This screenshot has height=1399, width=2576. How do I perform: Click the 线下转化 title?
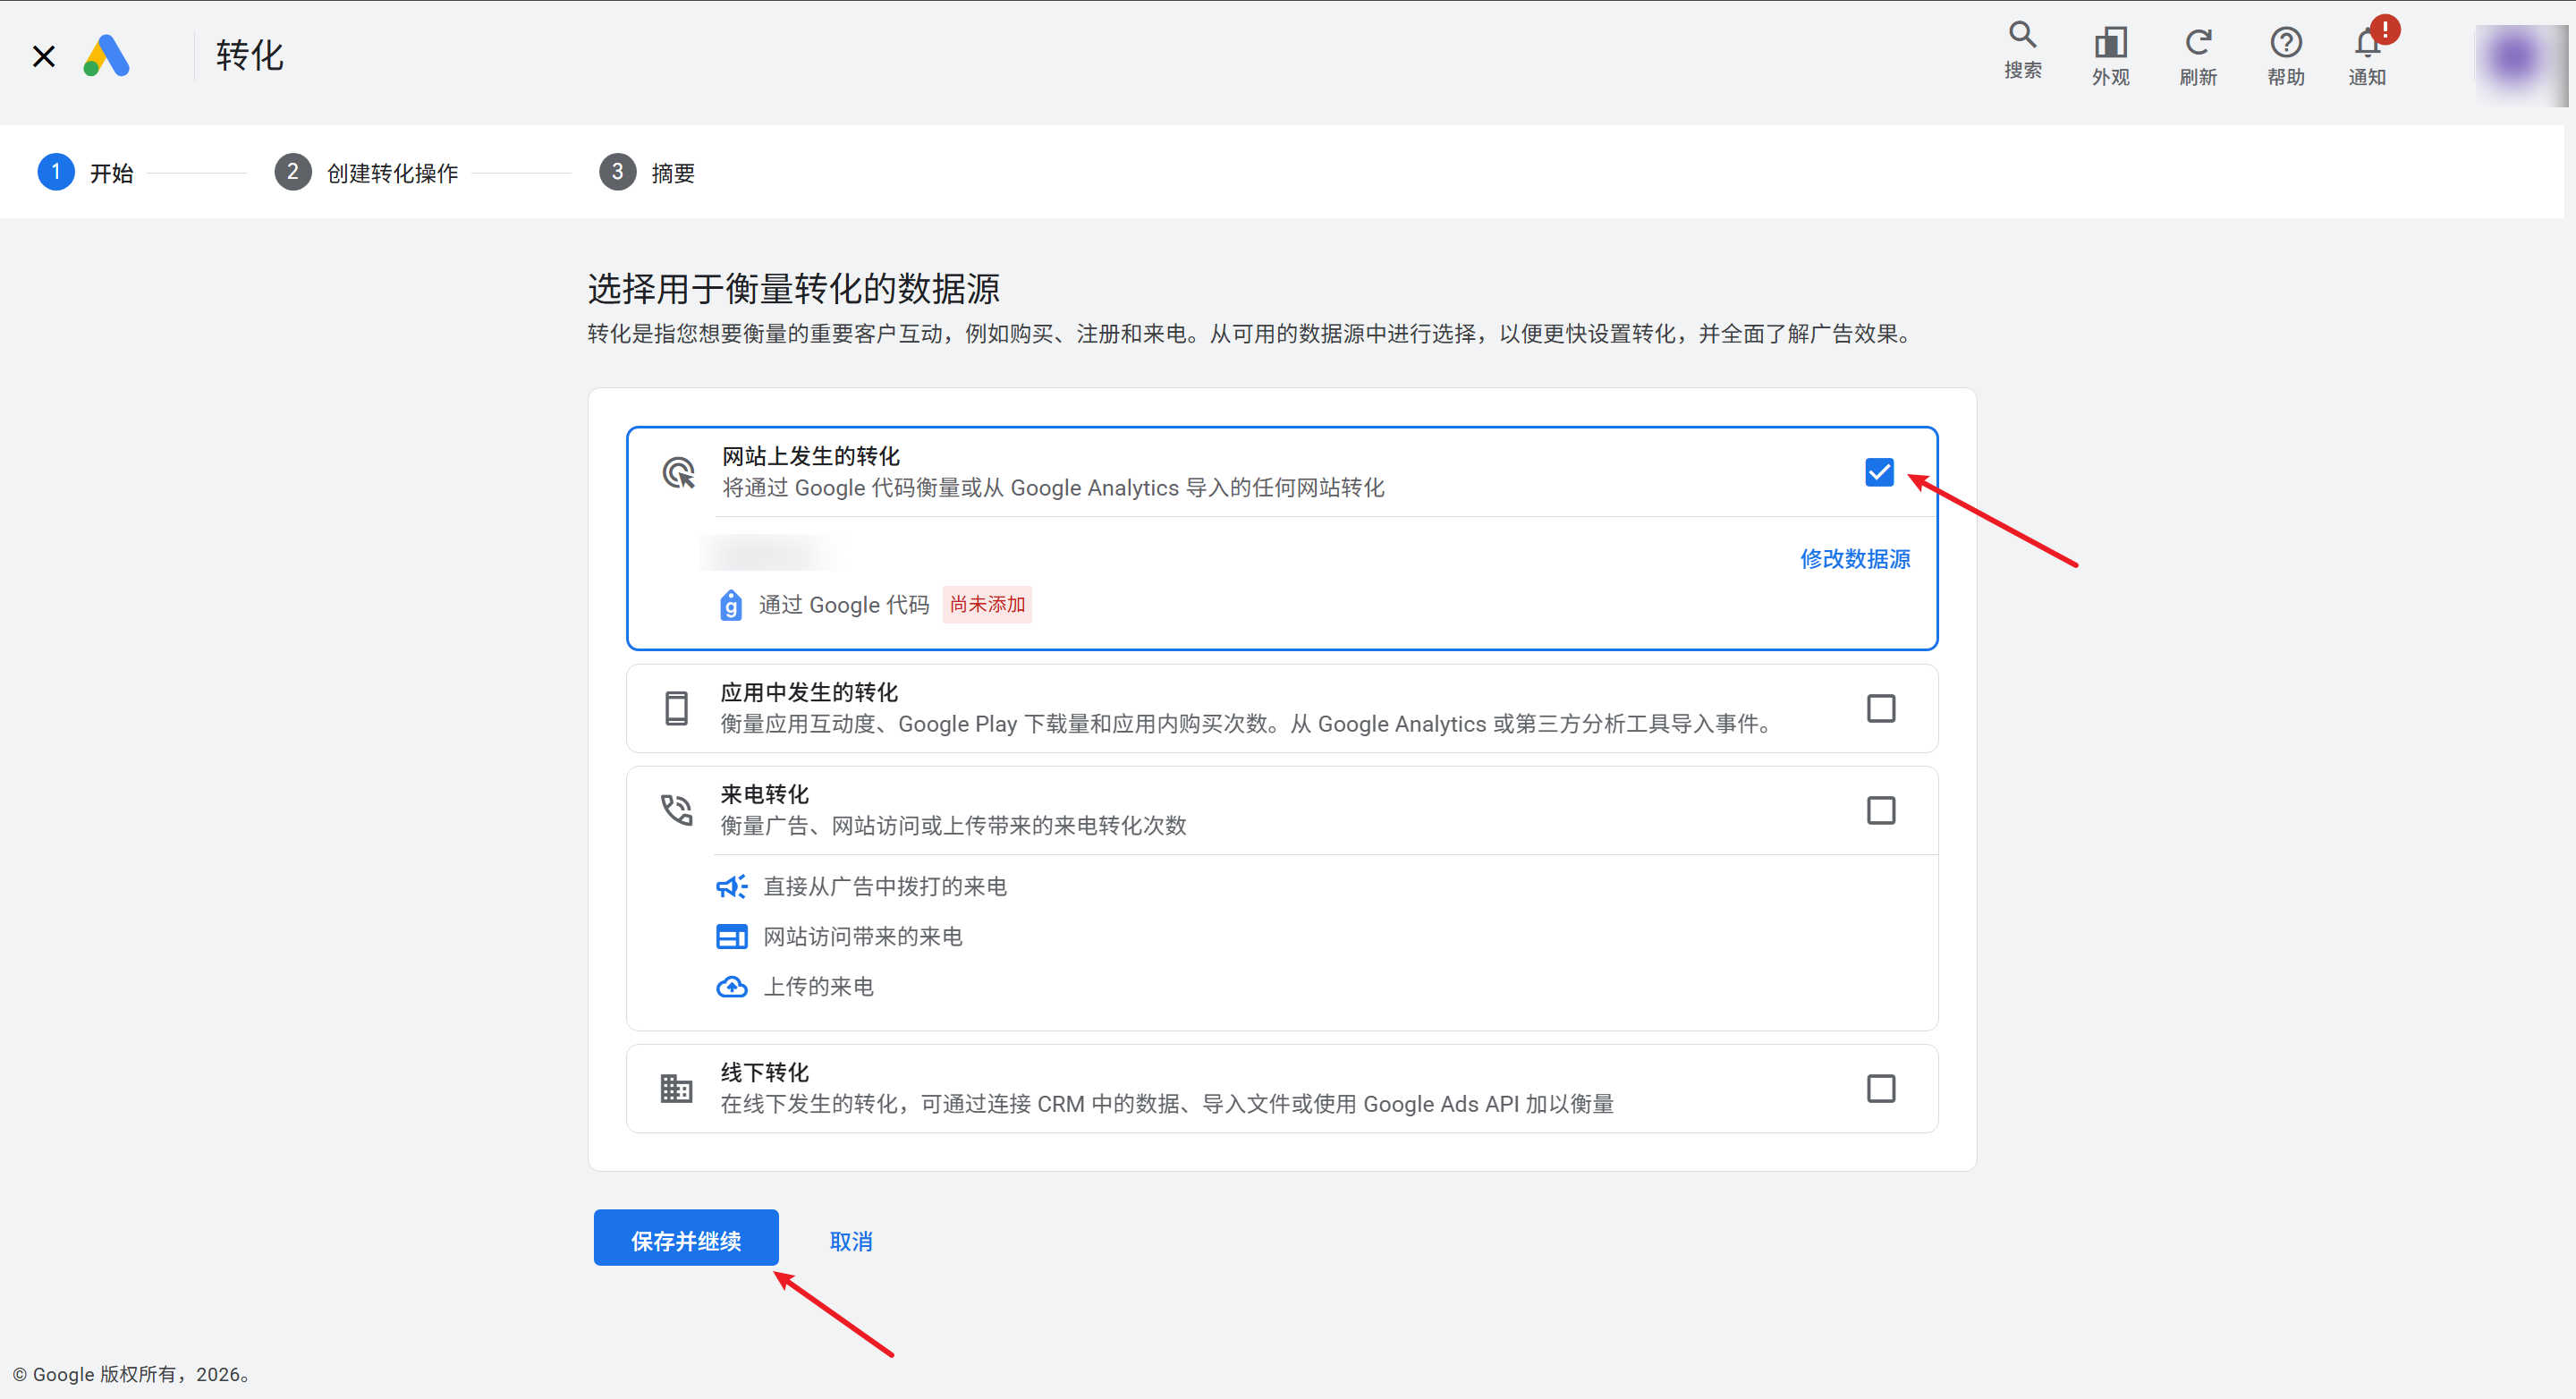click(765, 1072)
